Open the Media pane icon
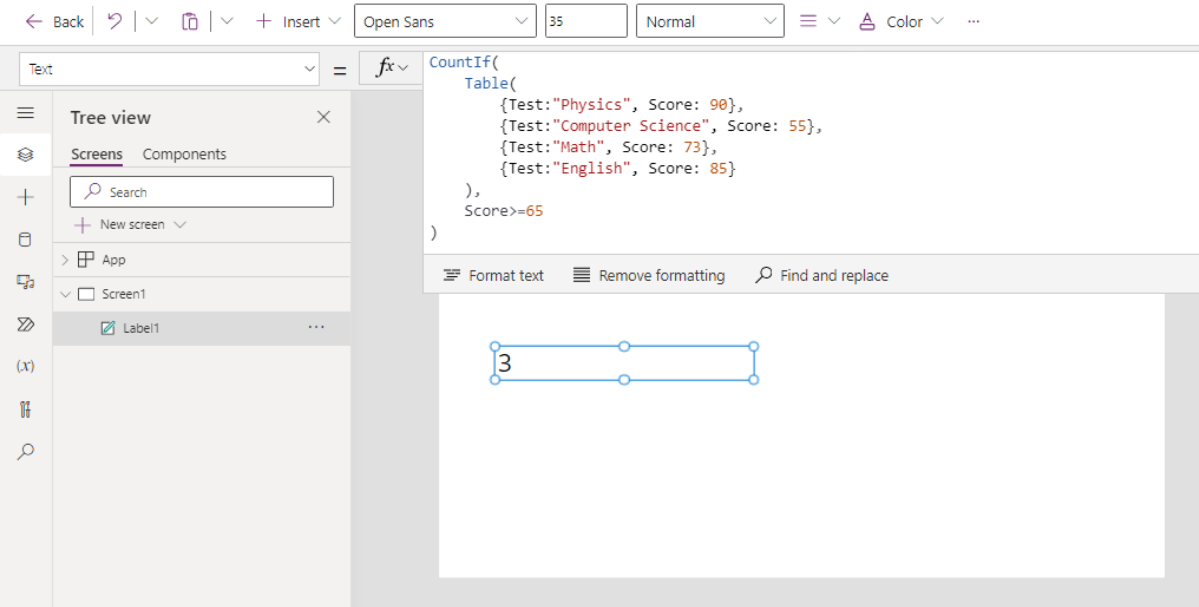The image size is (1199, 607). 27,283
